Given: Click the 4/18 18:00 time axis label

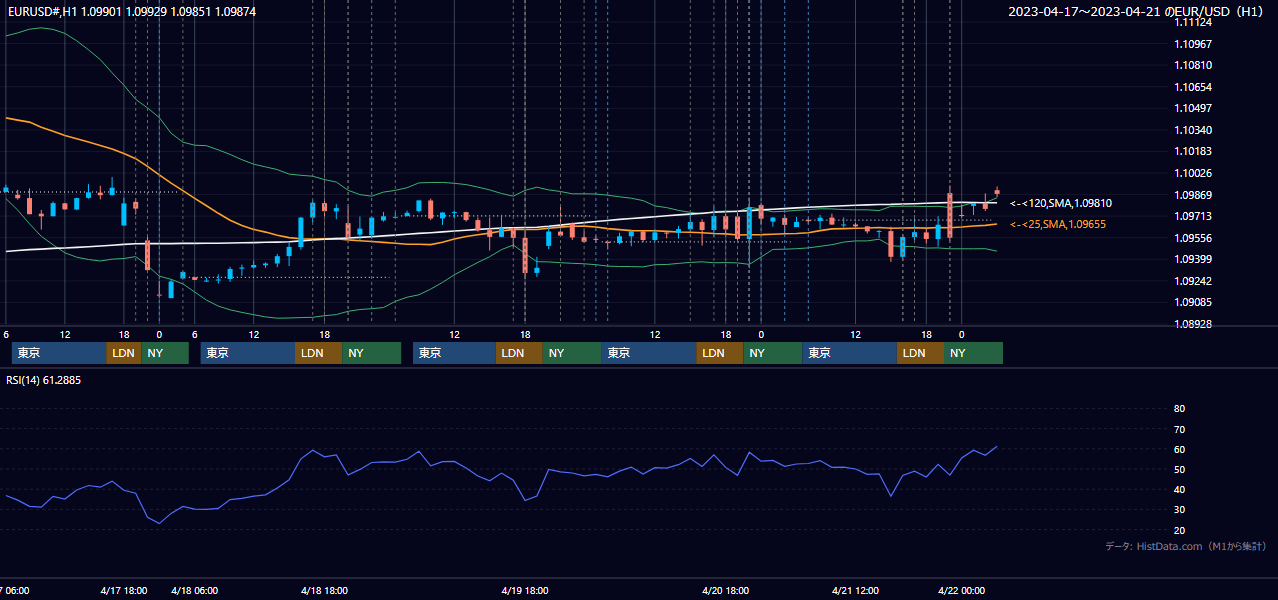Looking at the screenshot, I should coord(324,590).
